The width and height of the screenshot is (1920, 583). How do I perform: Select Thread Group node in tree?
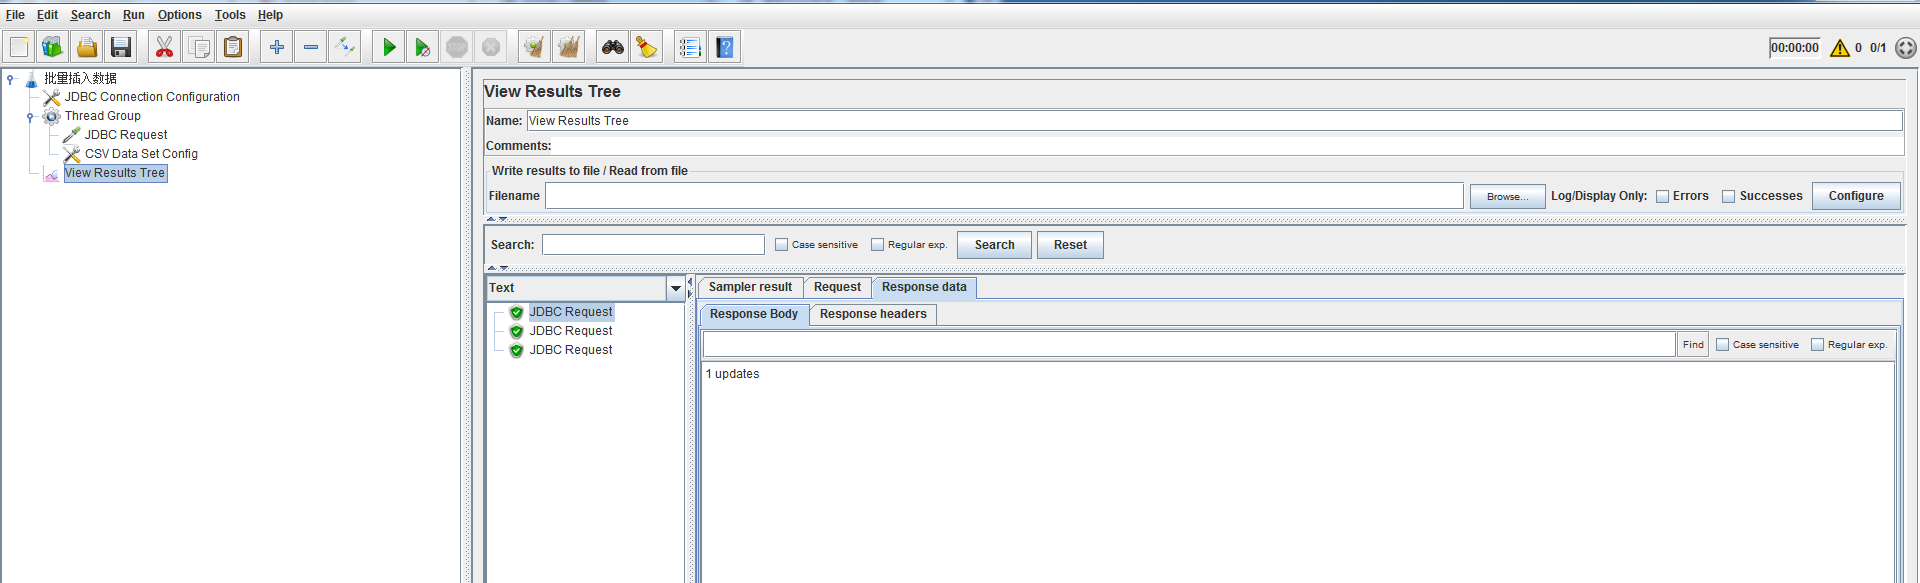pyautogui.click(x=103, y=116)
